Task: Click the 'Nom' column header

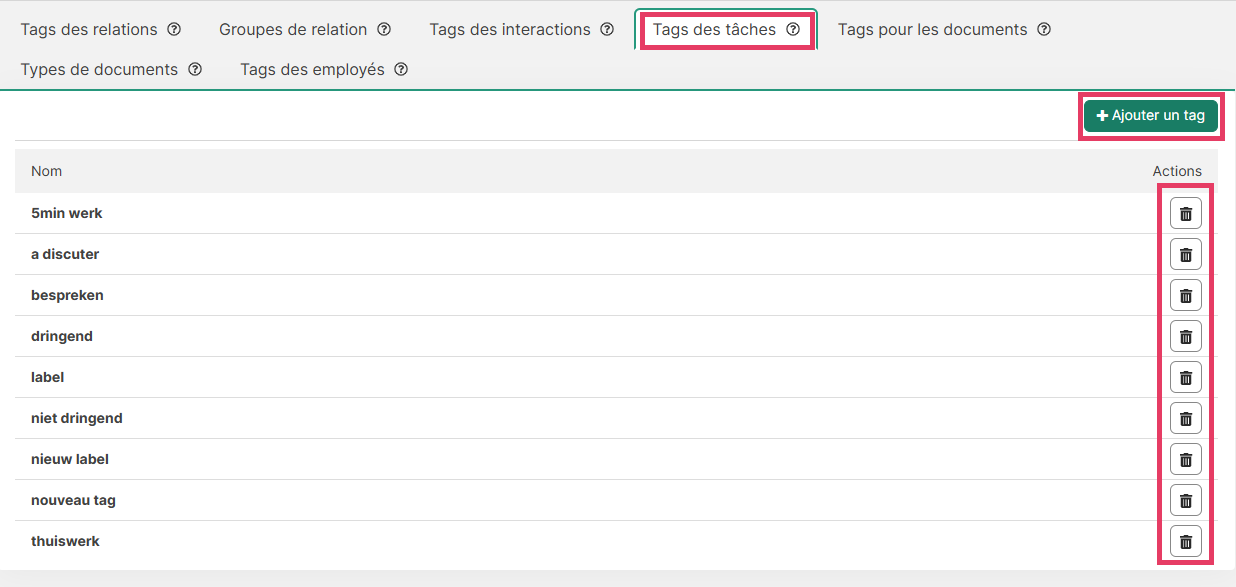Action: click(47, 171)
